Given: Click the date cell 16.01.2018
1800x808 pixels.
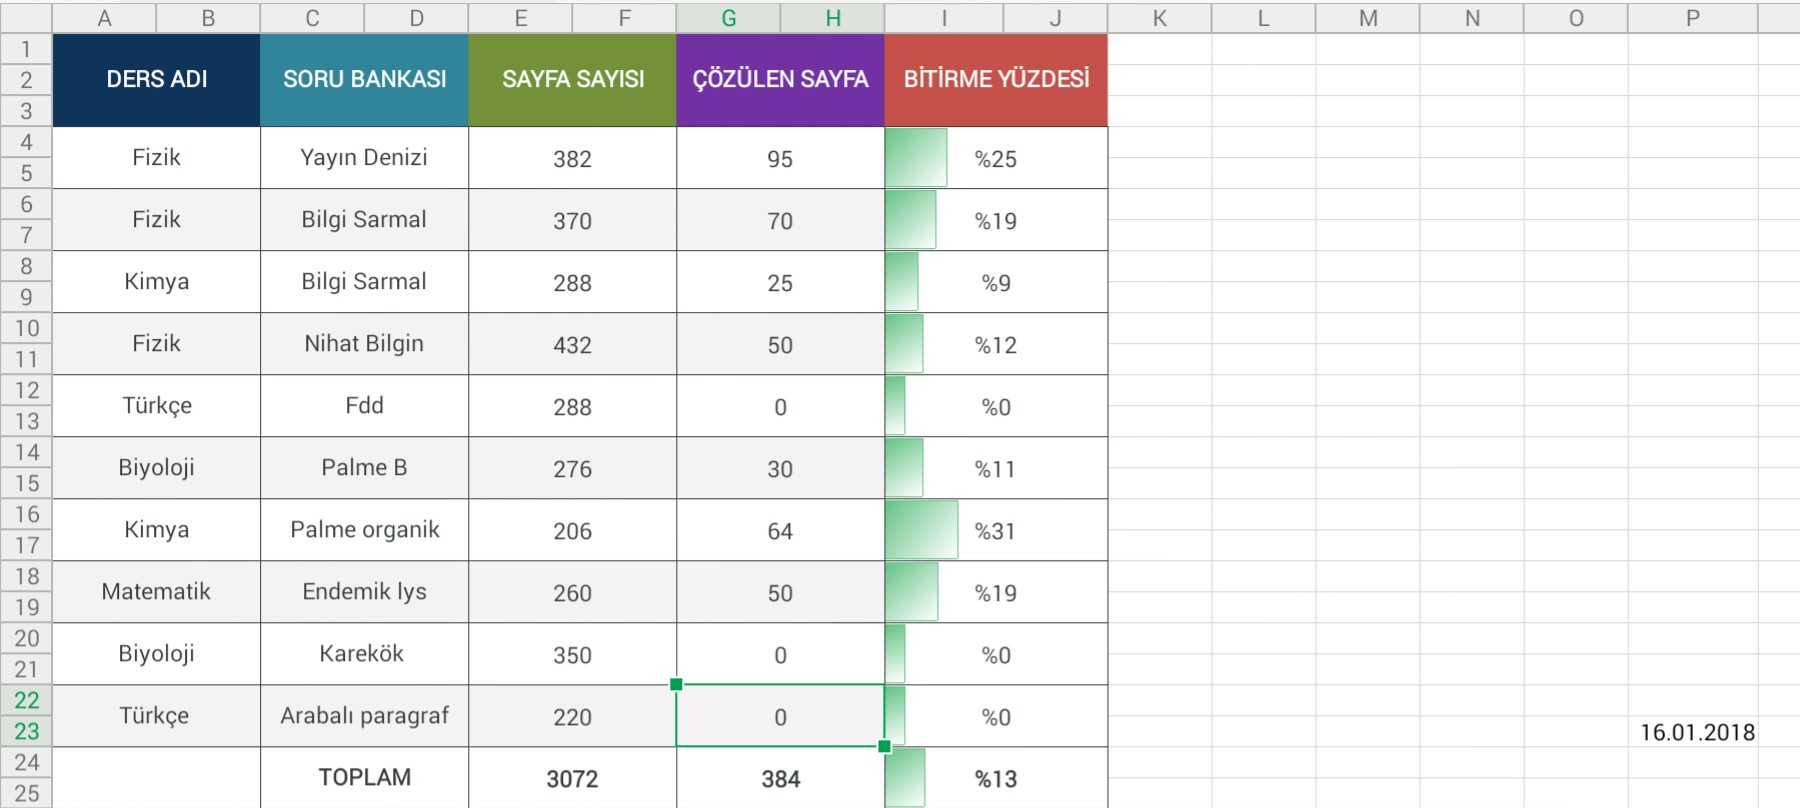Looking at the screenshot, I should coord(1697,732).
